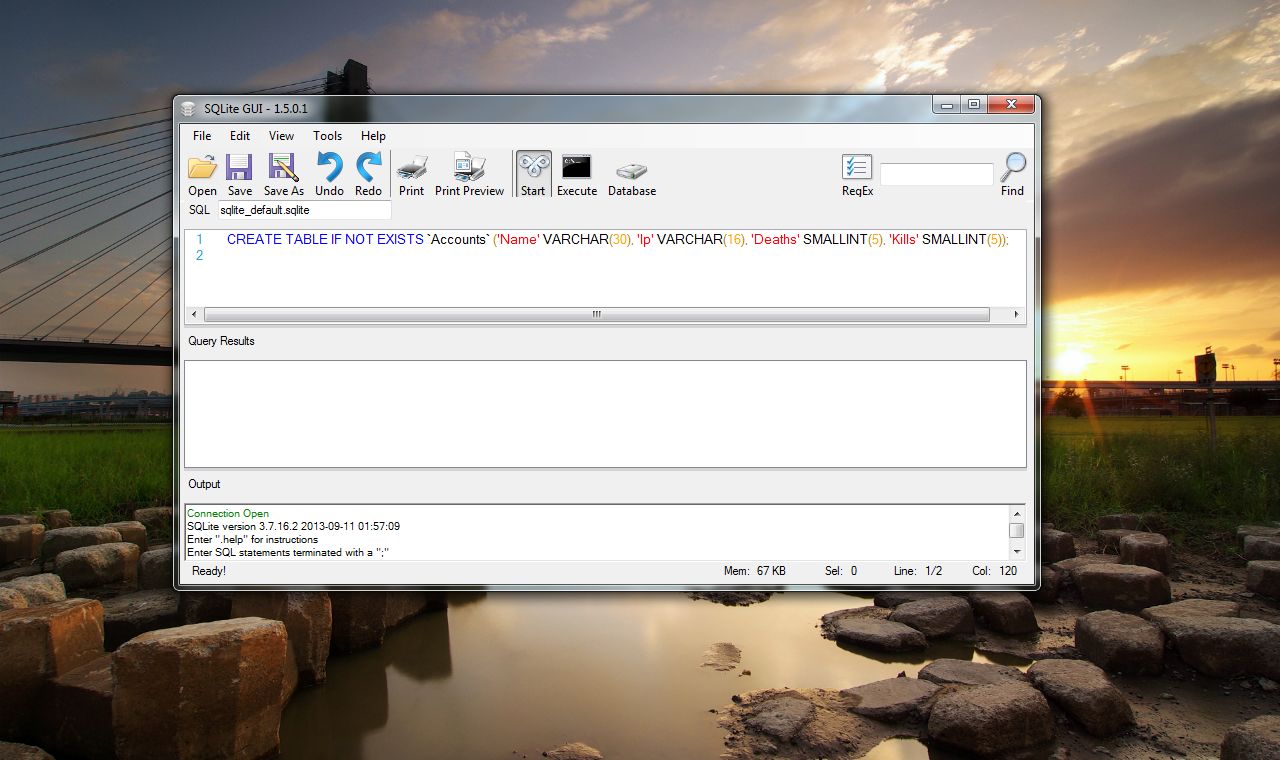
Task: Click the 'Name' column text in editor
Action: [x=517, y=240]
